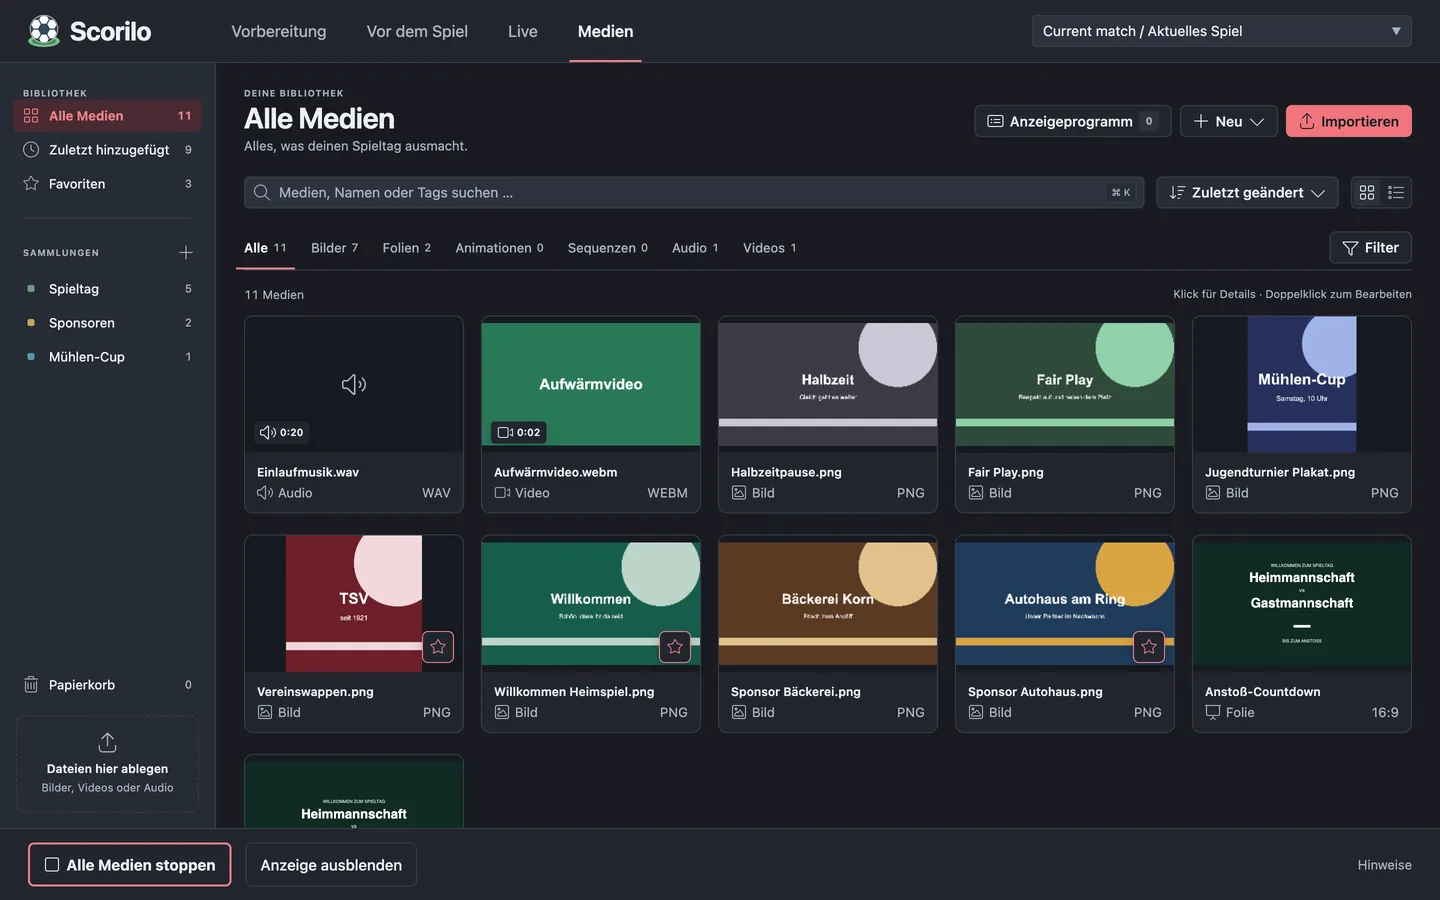This screenshot has height=900, width=1440.
Task: Switch to Live tab
Action: point(523,31)
